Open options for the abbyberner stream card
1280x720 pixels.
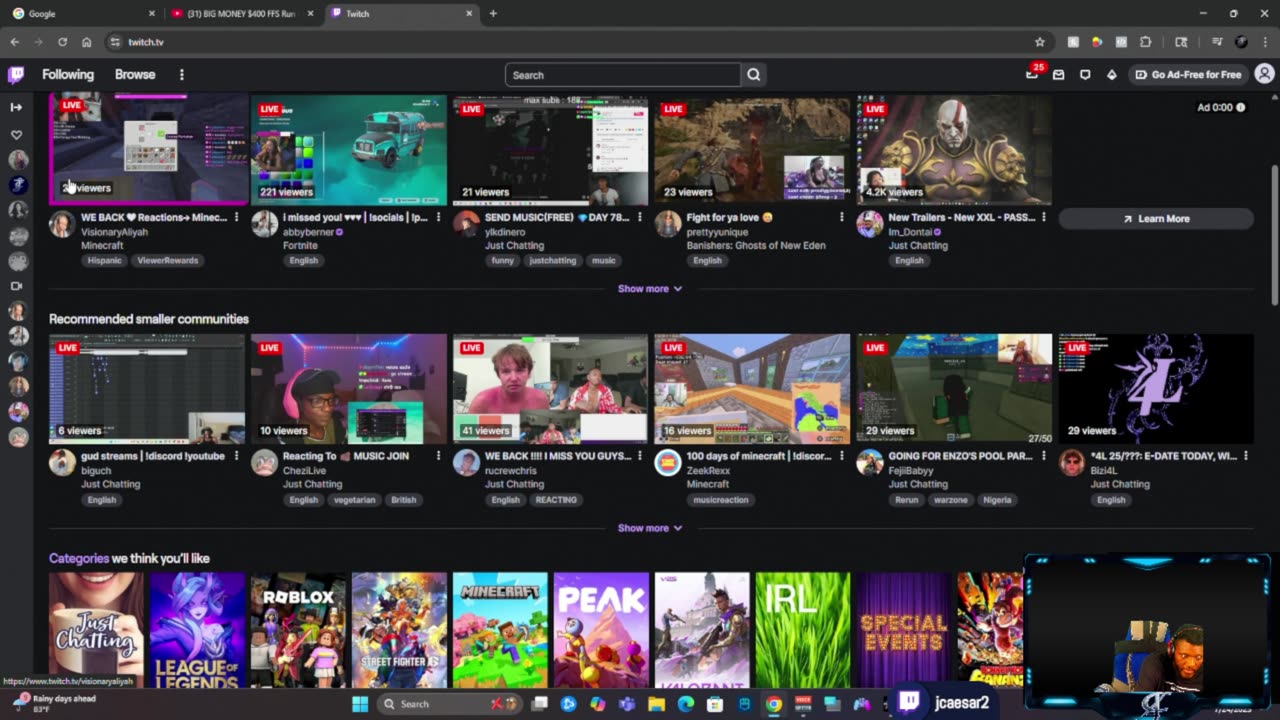tap(438, 217)
